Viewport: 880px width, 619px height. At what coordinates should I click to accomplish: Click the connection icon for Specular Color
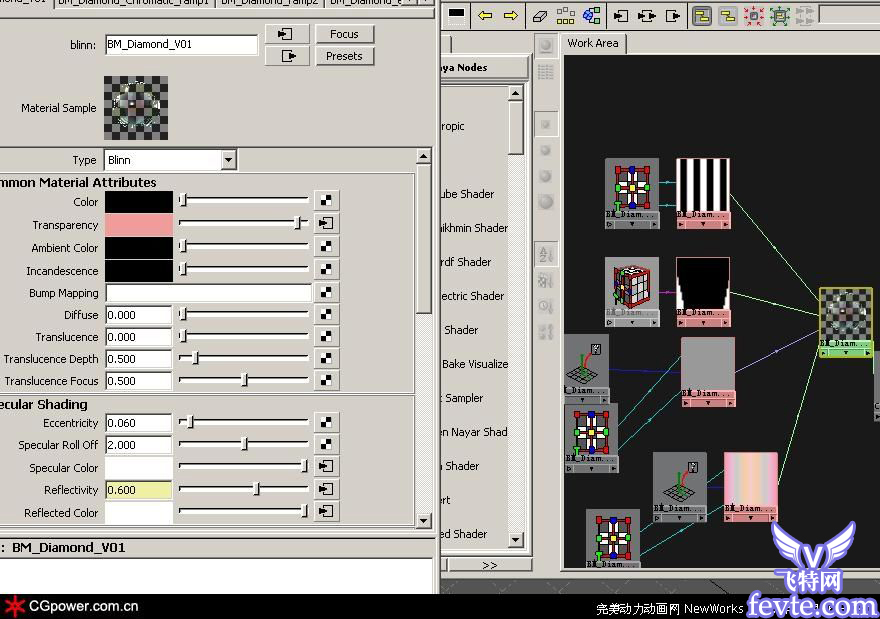click(326, 466)
